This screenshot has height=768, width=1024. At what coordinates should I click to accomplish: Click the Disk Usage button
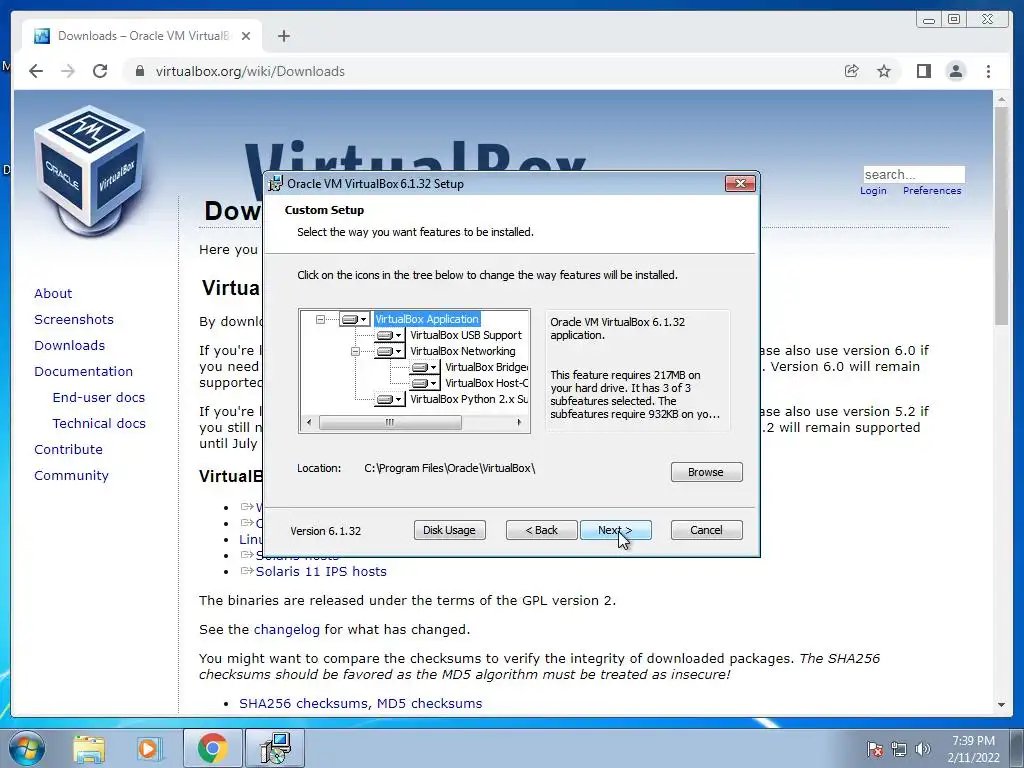(x=449, y=530)
